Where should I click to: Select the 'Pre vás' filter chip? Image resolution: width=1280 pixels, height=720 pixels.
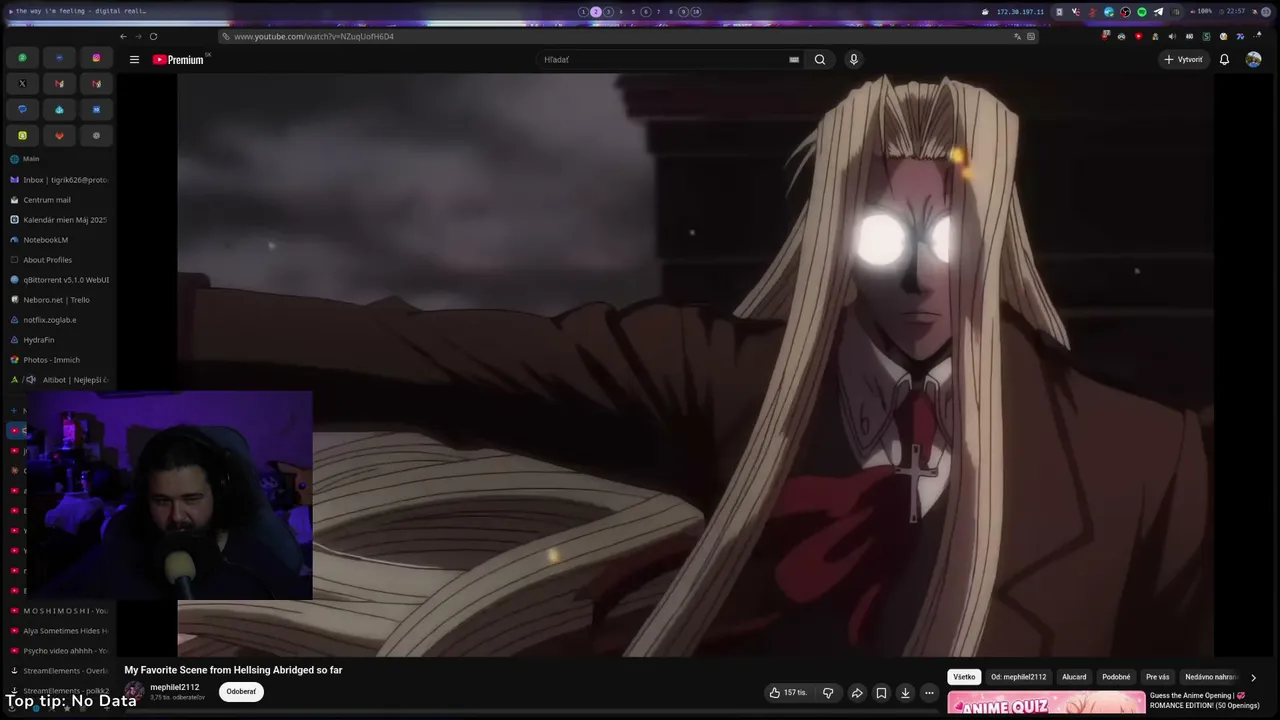(1157, 677)
